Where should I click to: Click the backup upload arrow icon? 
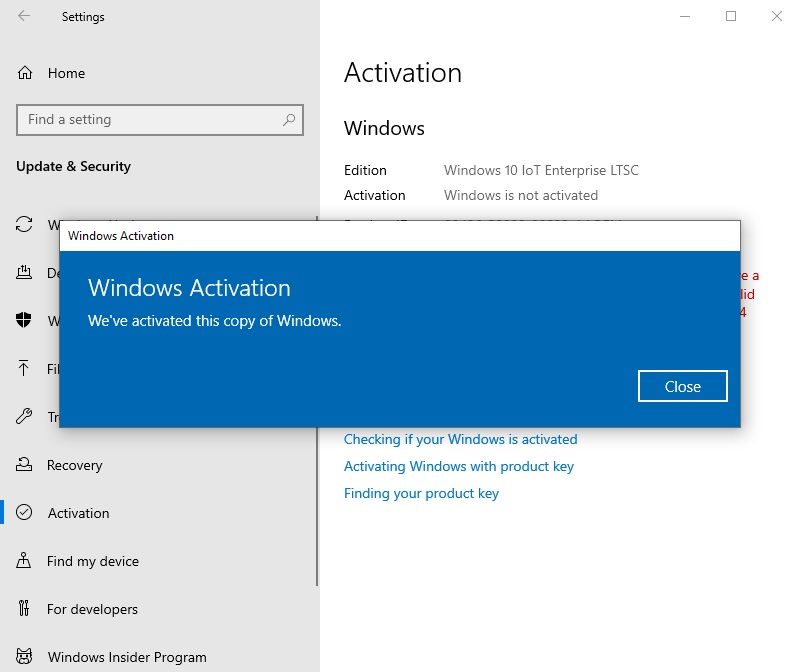coord(25,369)
